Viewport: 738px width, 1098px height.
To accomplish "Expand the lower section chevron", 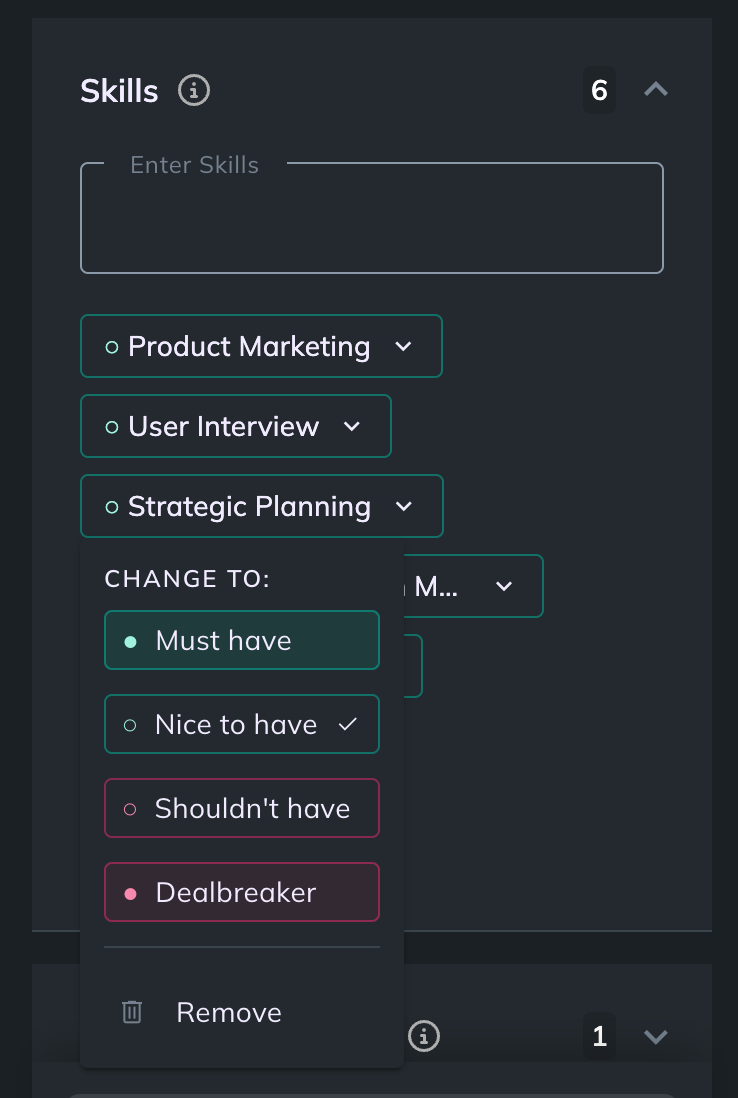I will pos(655,1036).
